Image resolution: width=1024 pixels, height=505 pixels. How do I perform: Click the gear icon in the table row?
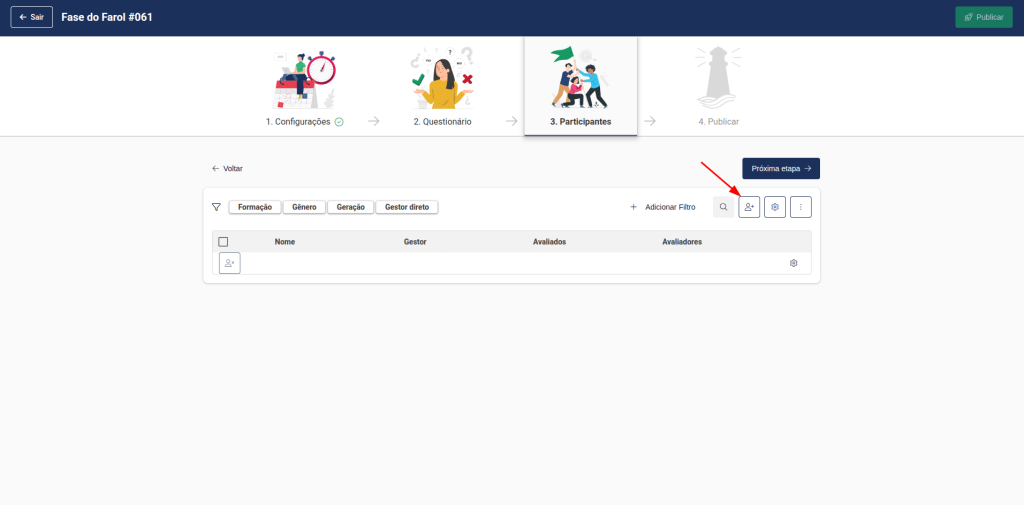coord(793,263)
